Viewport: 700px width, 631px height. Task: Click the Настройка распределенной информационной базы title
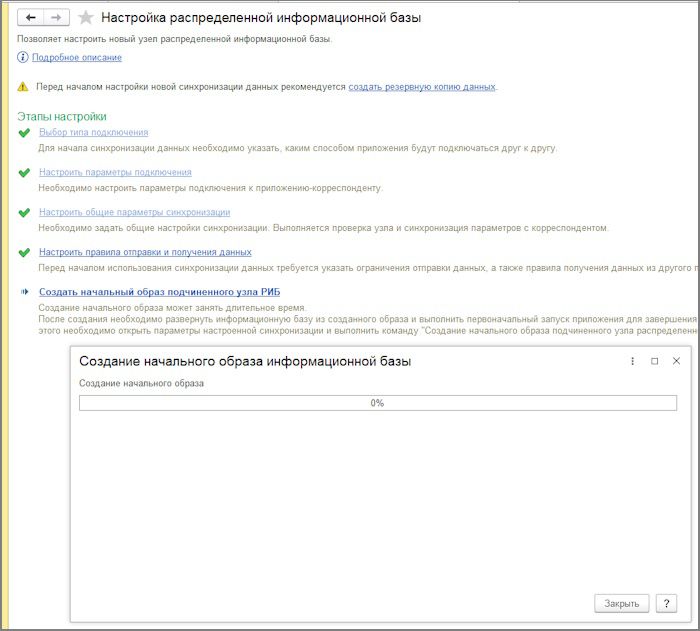coord(261,17)
